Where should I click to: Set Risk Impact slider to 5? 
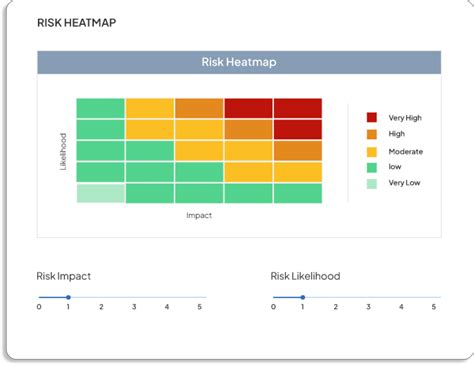coord(199,297)
